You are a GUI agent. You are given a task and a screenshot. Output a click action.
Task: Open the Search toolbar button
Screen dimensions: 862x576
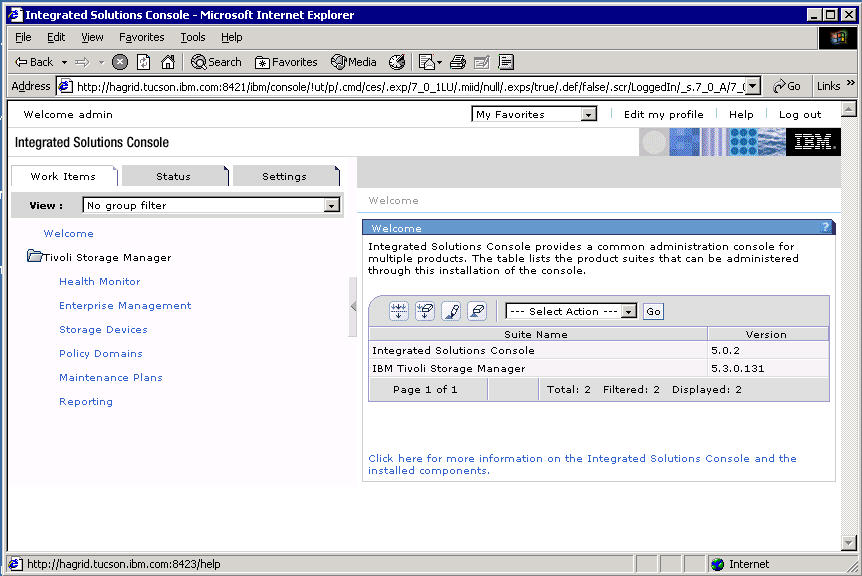tap(216, 62)
